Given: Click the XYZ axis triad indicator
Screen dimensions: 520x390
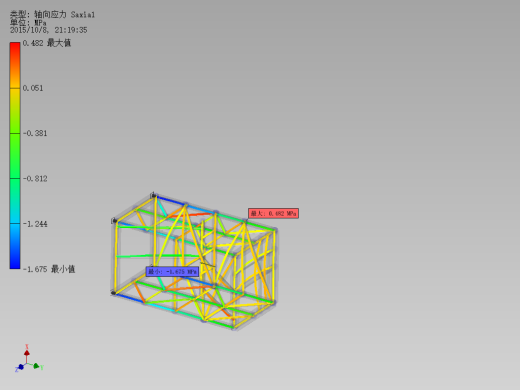Looking at the screenshot, I should [x=29, y=359].
